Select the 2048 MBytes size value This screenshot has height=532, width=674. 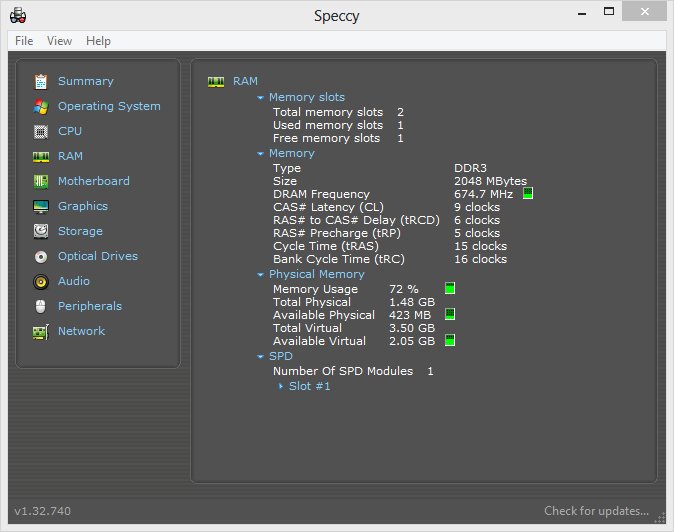point(490,181)
